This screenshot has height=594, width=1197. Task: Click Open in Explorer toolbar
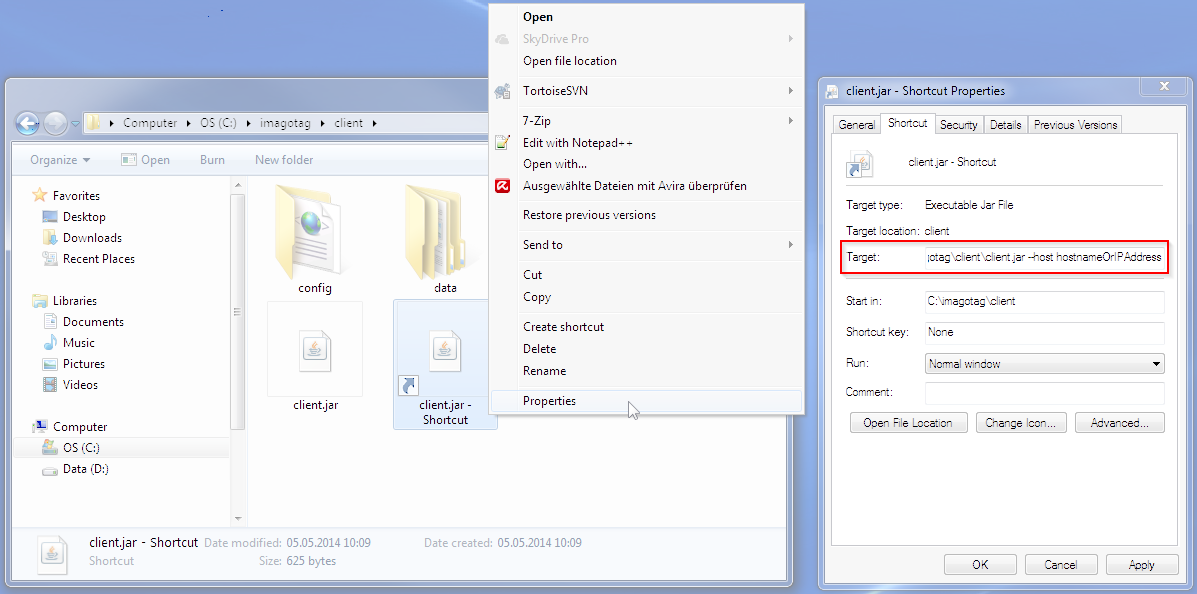click(x=146, y=160)
